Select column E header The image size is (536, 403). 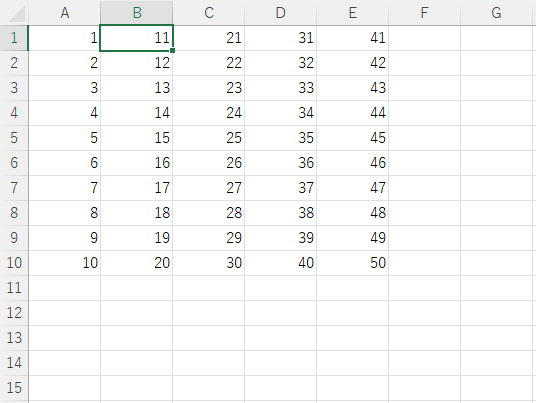pyautogui.click(x=353, y=13)
